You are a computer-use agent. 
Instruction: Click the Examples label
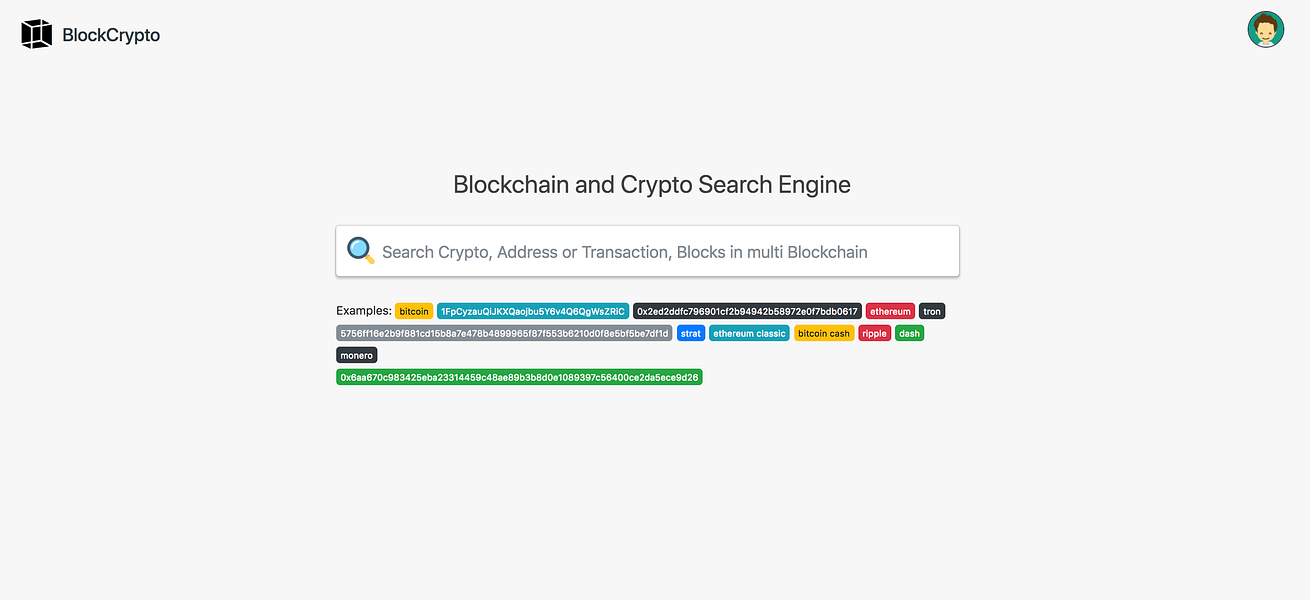362,310
